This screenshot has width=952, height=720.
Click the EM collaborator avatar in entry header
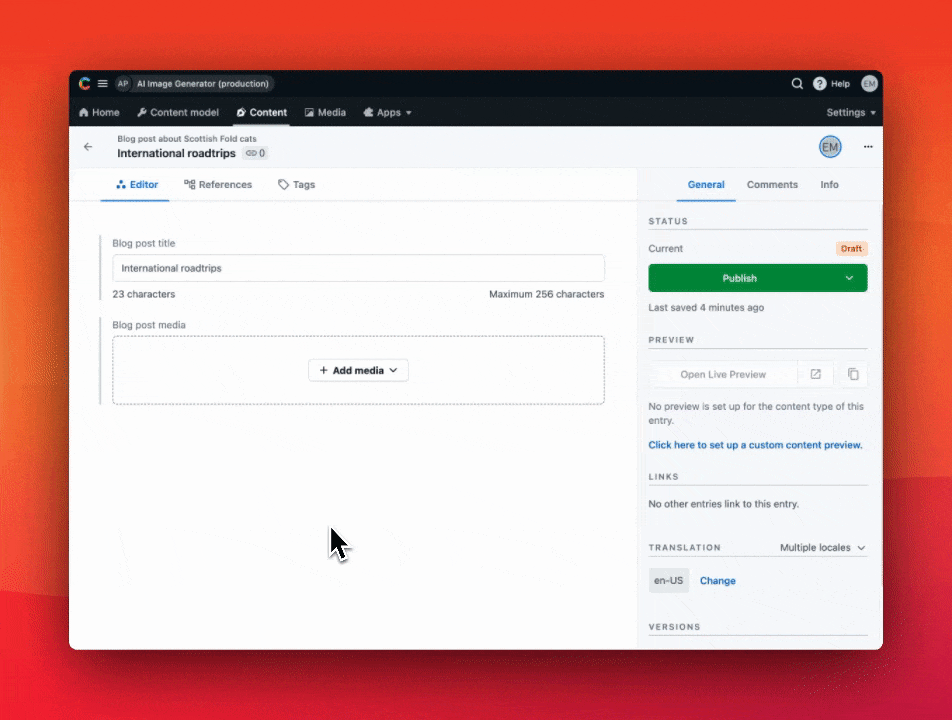click(830, 147)
